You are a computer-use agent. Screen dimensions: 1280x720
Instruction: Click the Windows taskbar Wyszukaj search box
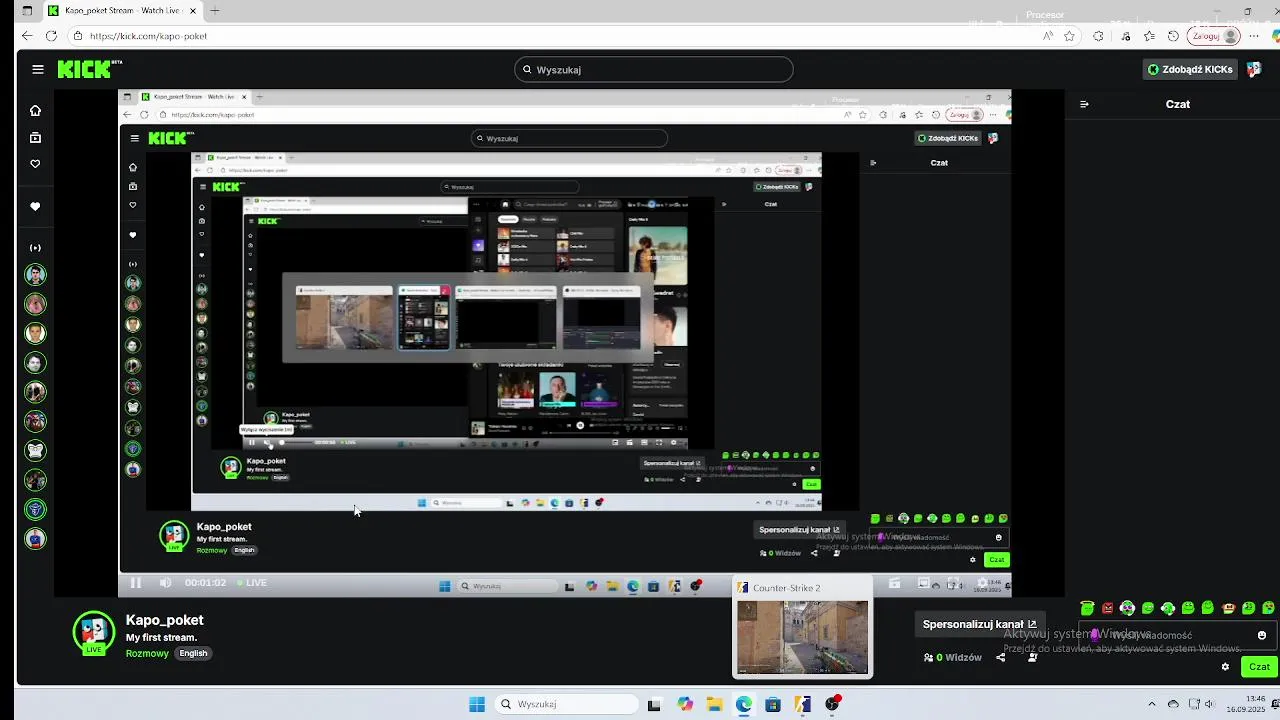(565, 704)
